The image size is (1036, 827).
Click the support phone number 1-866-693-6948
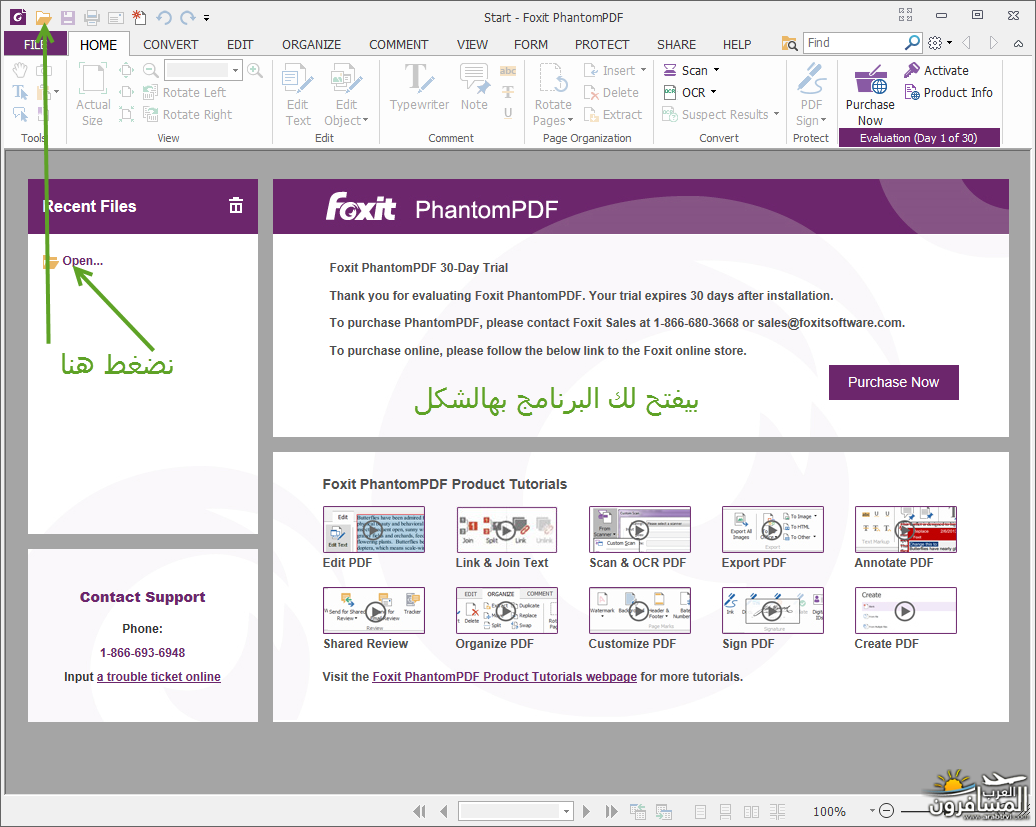[142, 653]
